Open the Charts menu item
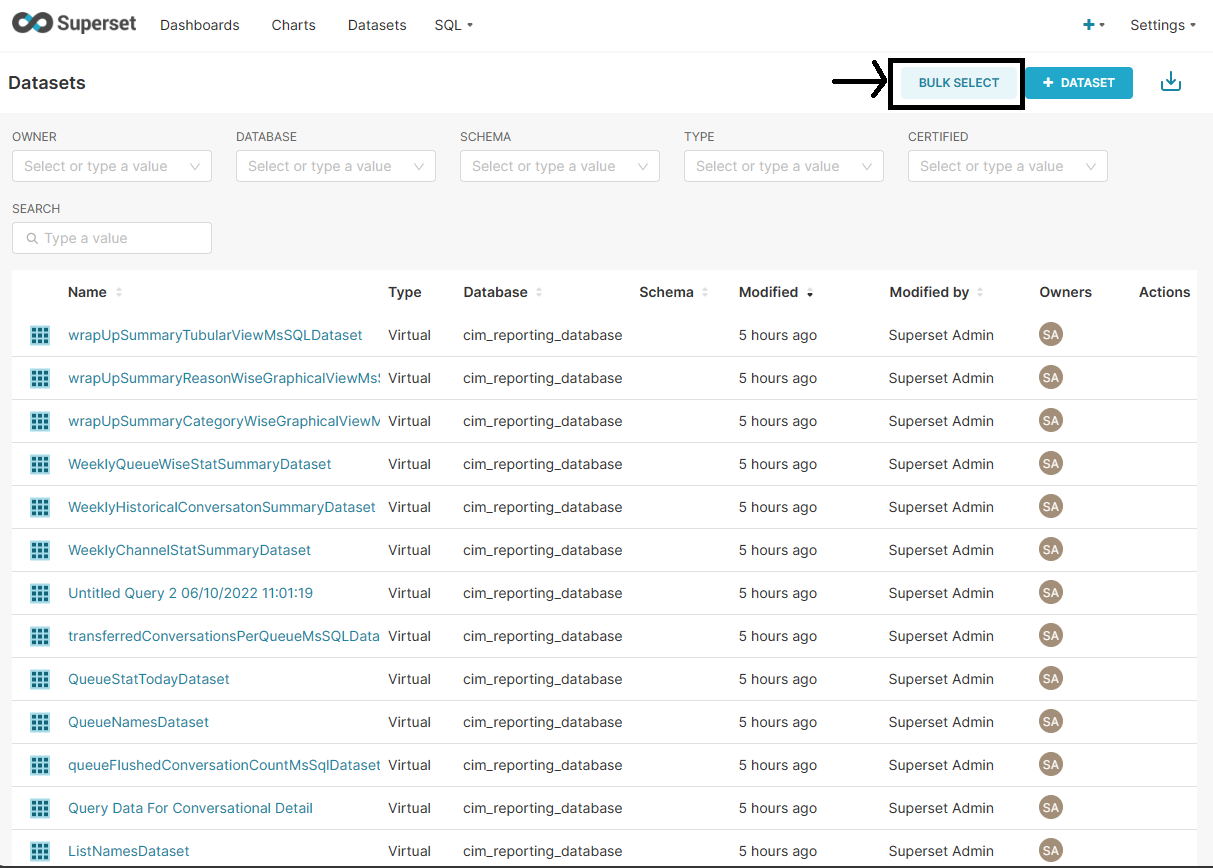 (293, 25)
